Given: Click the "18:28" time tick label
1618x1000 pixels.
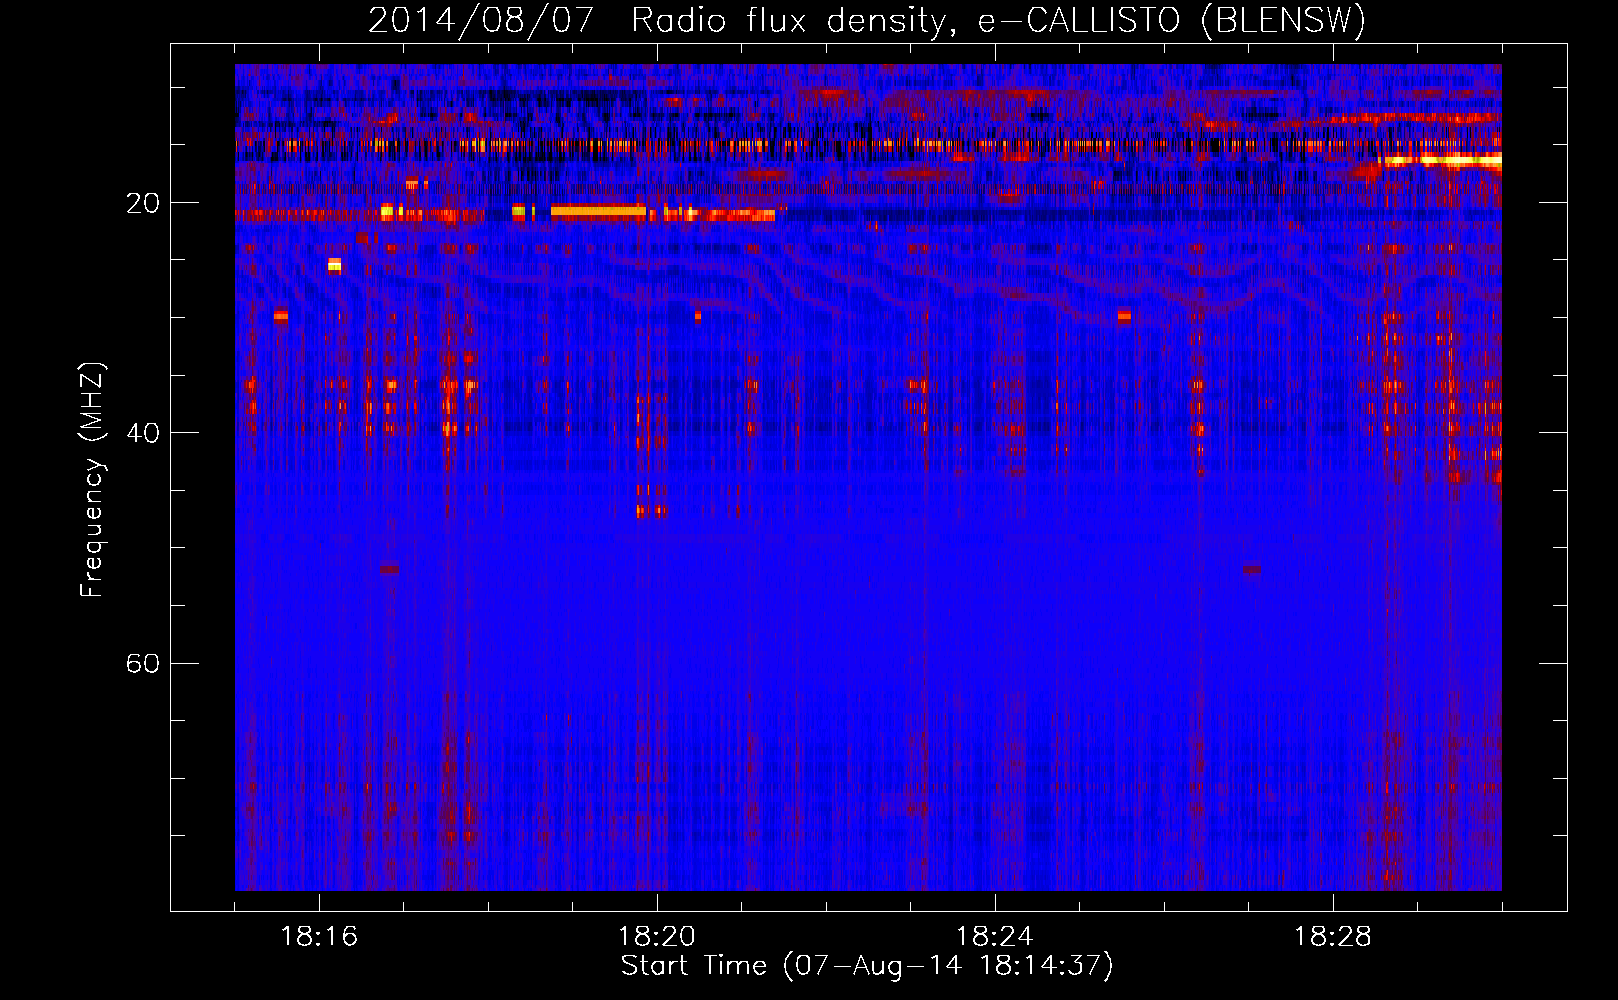Looking at the screenshot, I should [1333, 937].
